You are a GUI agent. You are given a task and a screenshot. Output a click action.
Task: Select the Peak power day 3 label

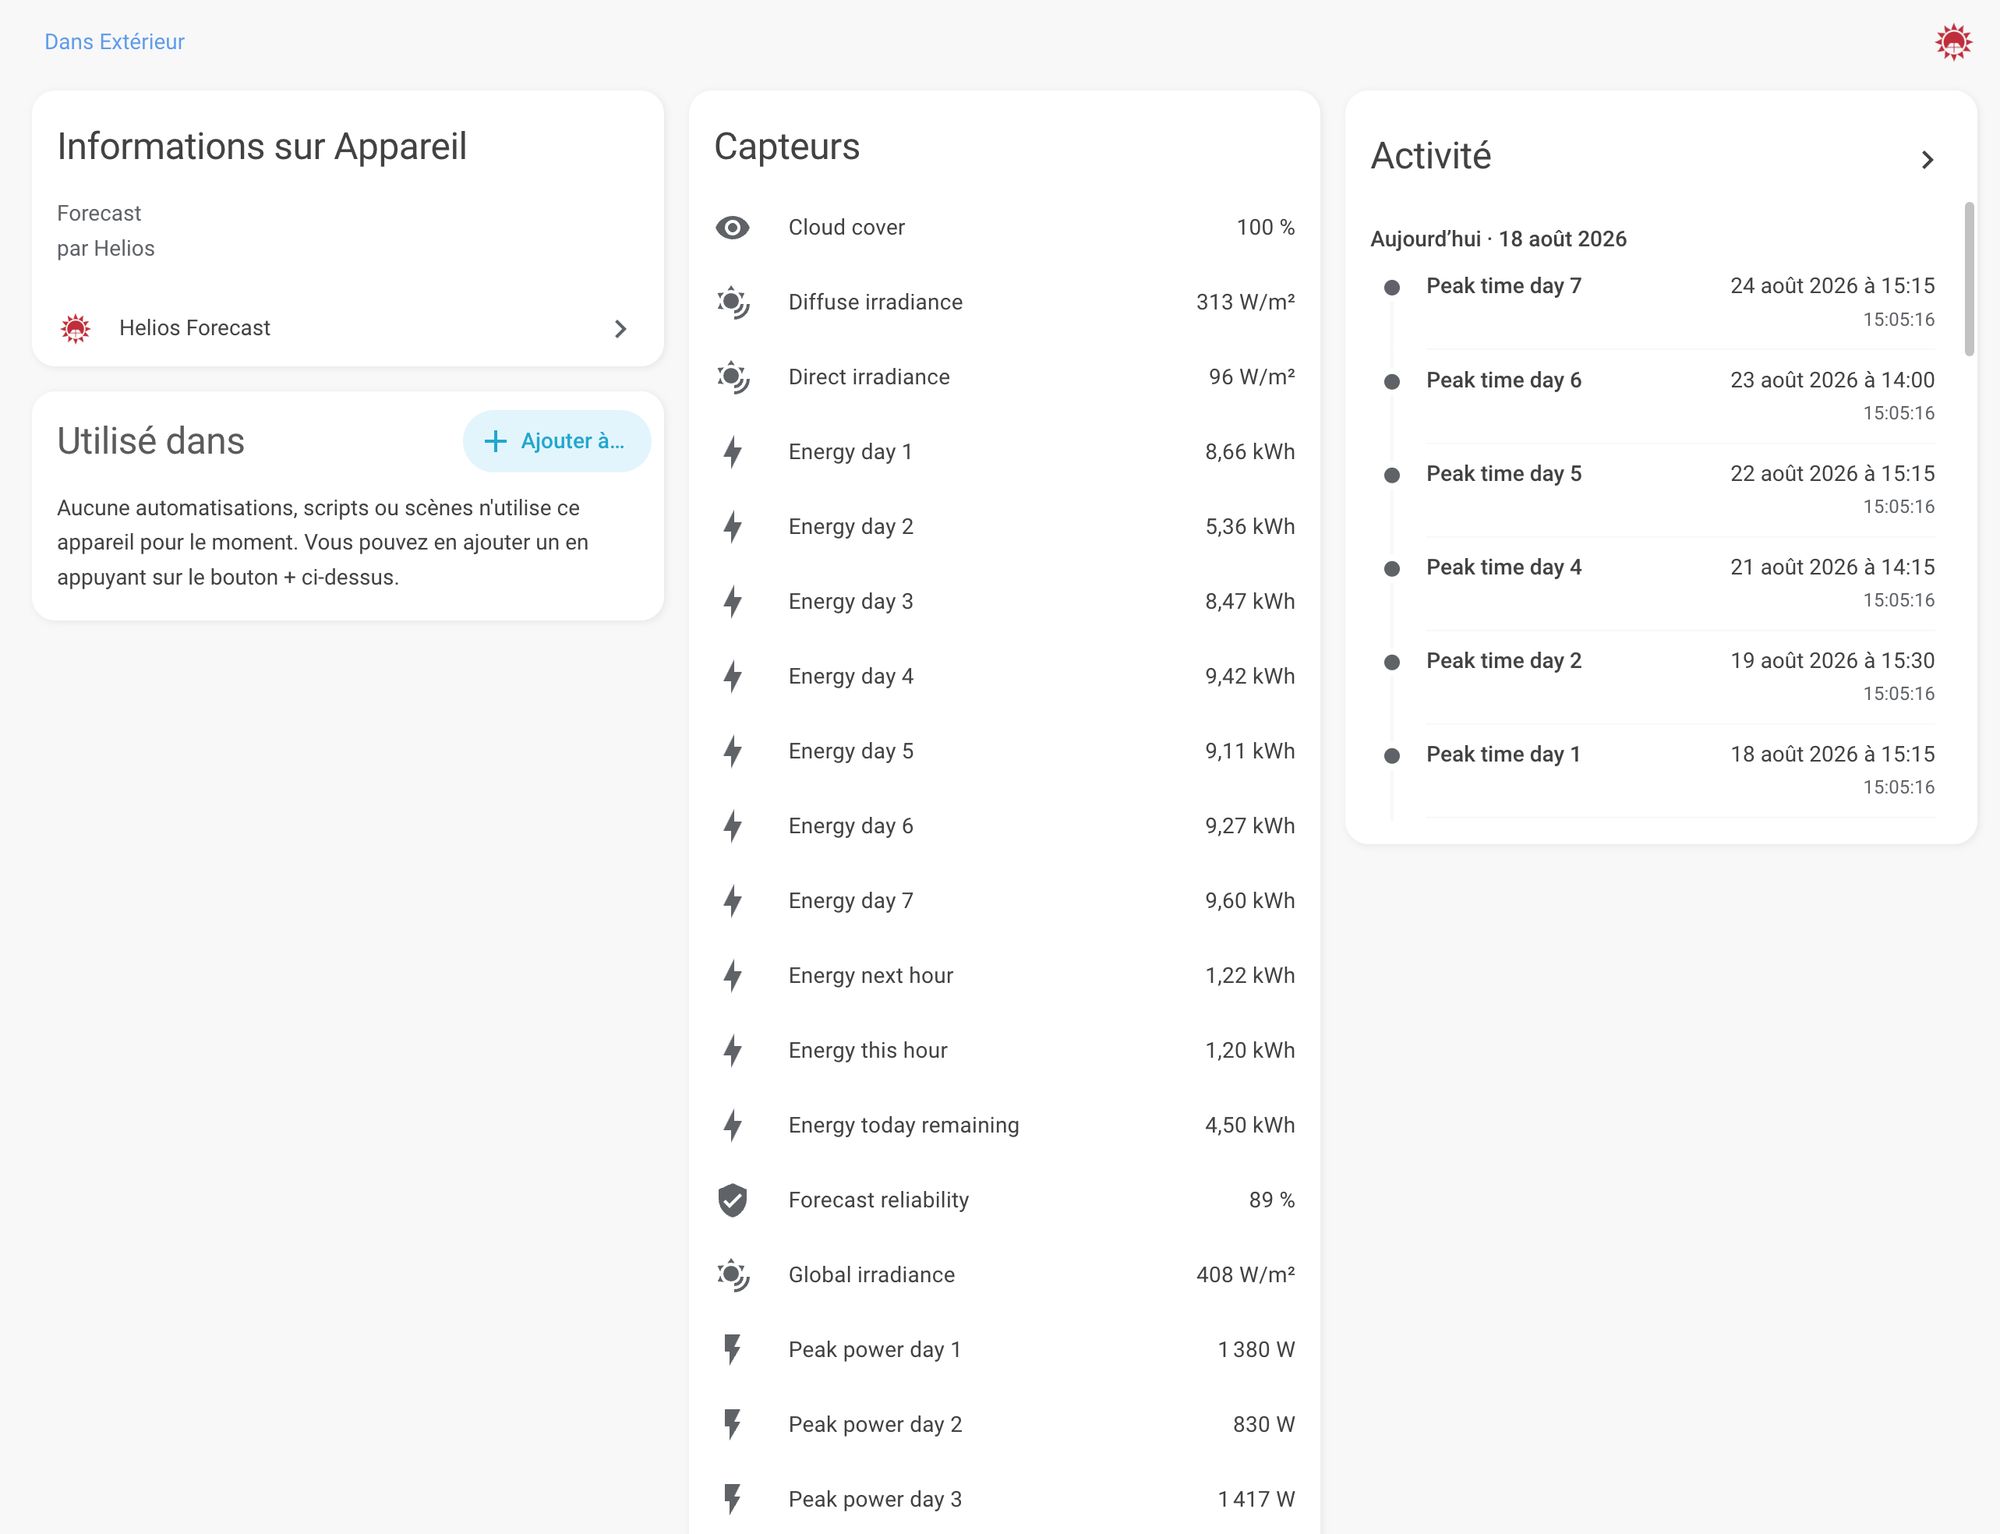point(875,1500)
